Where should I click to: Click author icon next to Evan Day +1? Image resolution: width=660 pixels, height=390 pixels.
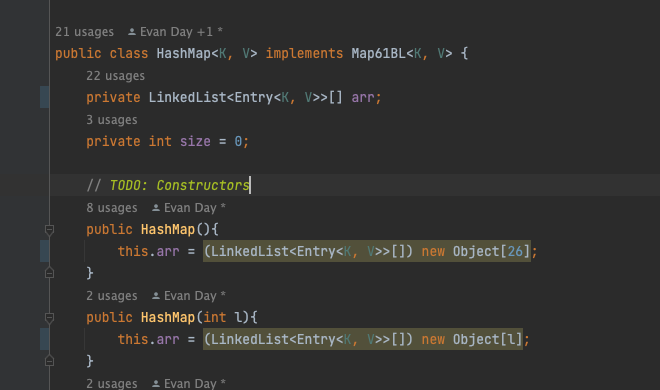click(132, 32)
